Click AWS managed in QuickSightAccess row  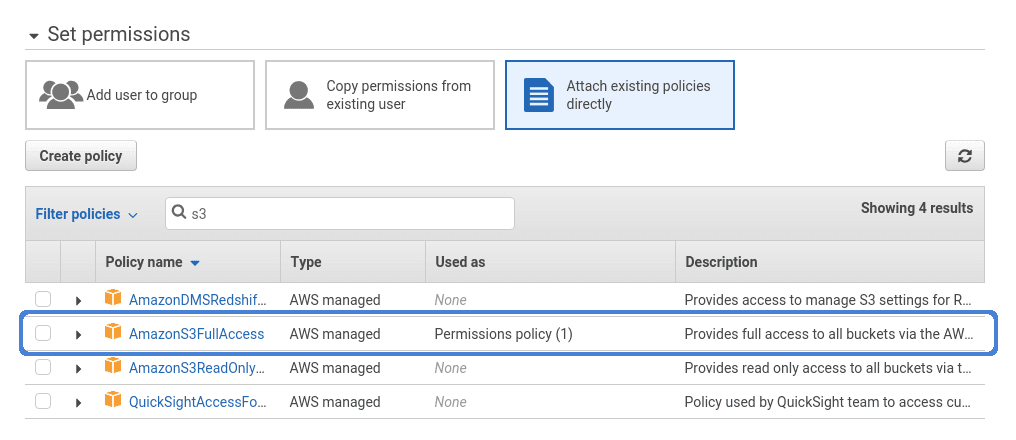point(335,402)
